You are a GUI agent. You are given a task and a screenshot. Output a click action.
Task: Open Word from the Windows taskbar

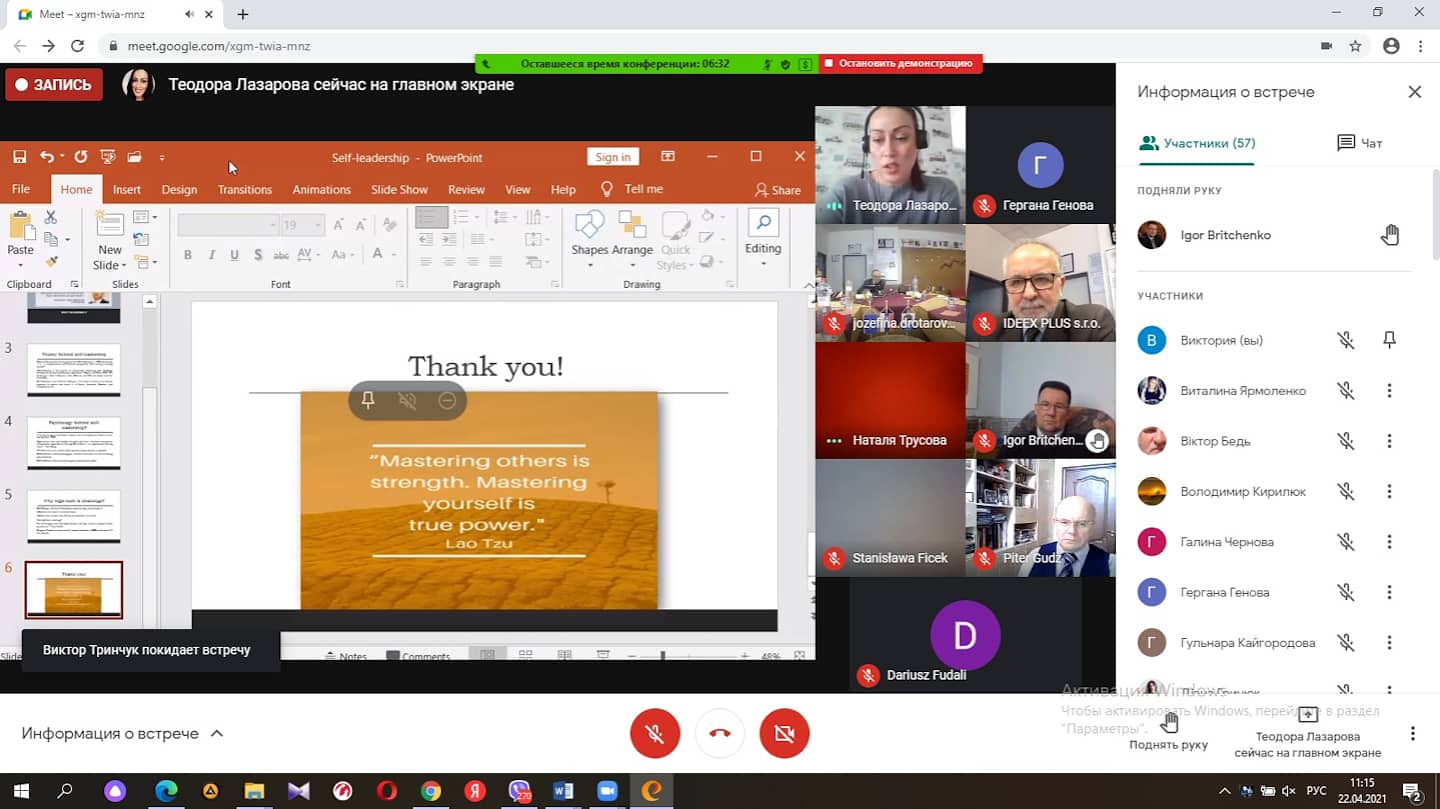(563, 791)
